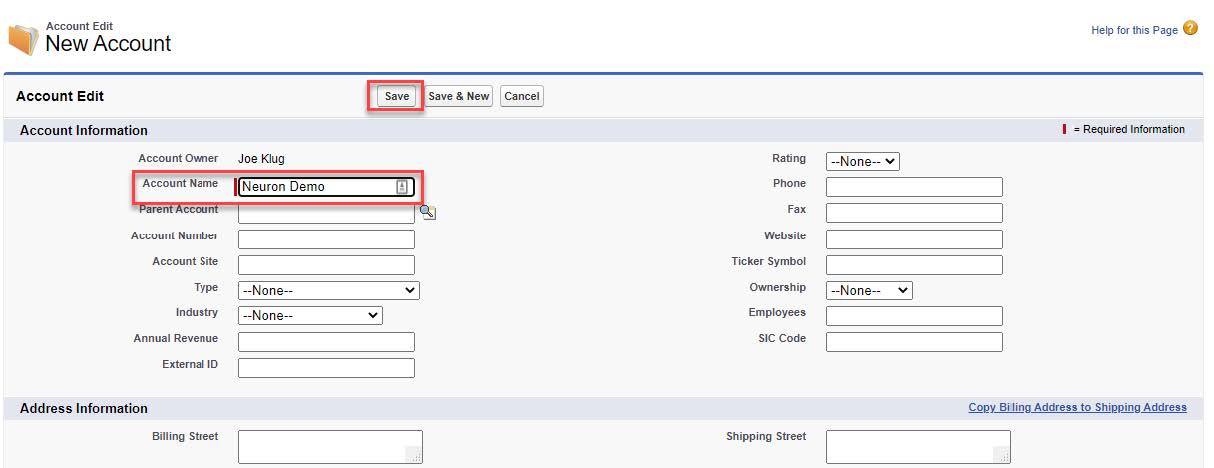Click the Parent Account lookup magnifier icon
This screenshot has height=468, width=1214.
428,212
